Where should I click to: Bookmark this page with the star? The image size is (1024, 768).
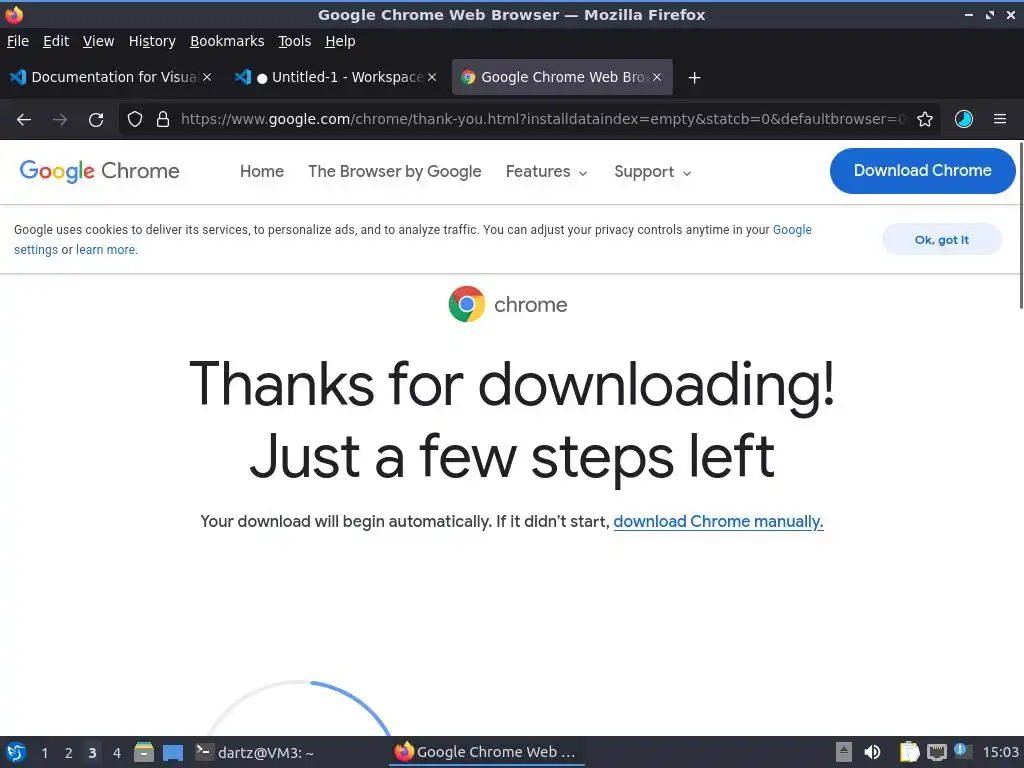(x=925, y=120)
